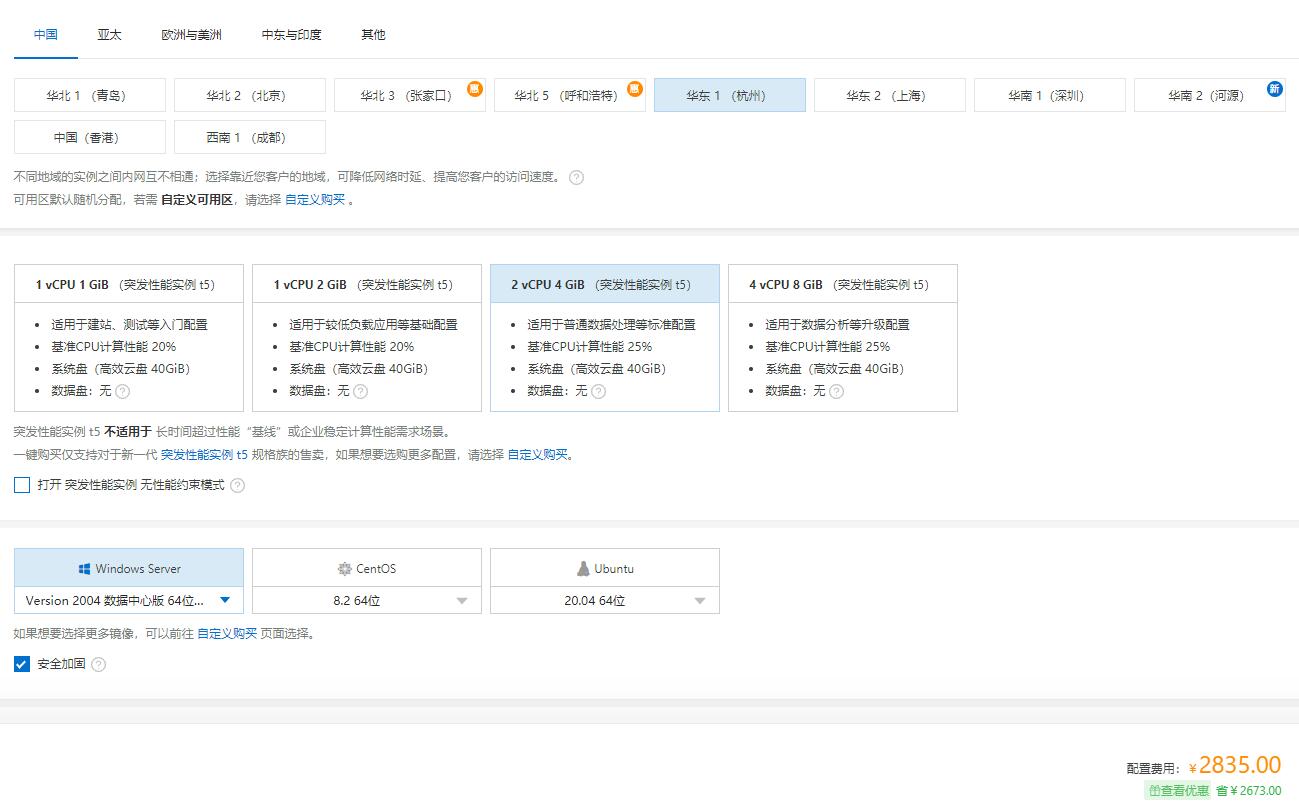
Task: Select region 华南 1 (深圳)
Action: tap(1050, 95)
